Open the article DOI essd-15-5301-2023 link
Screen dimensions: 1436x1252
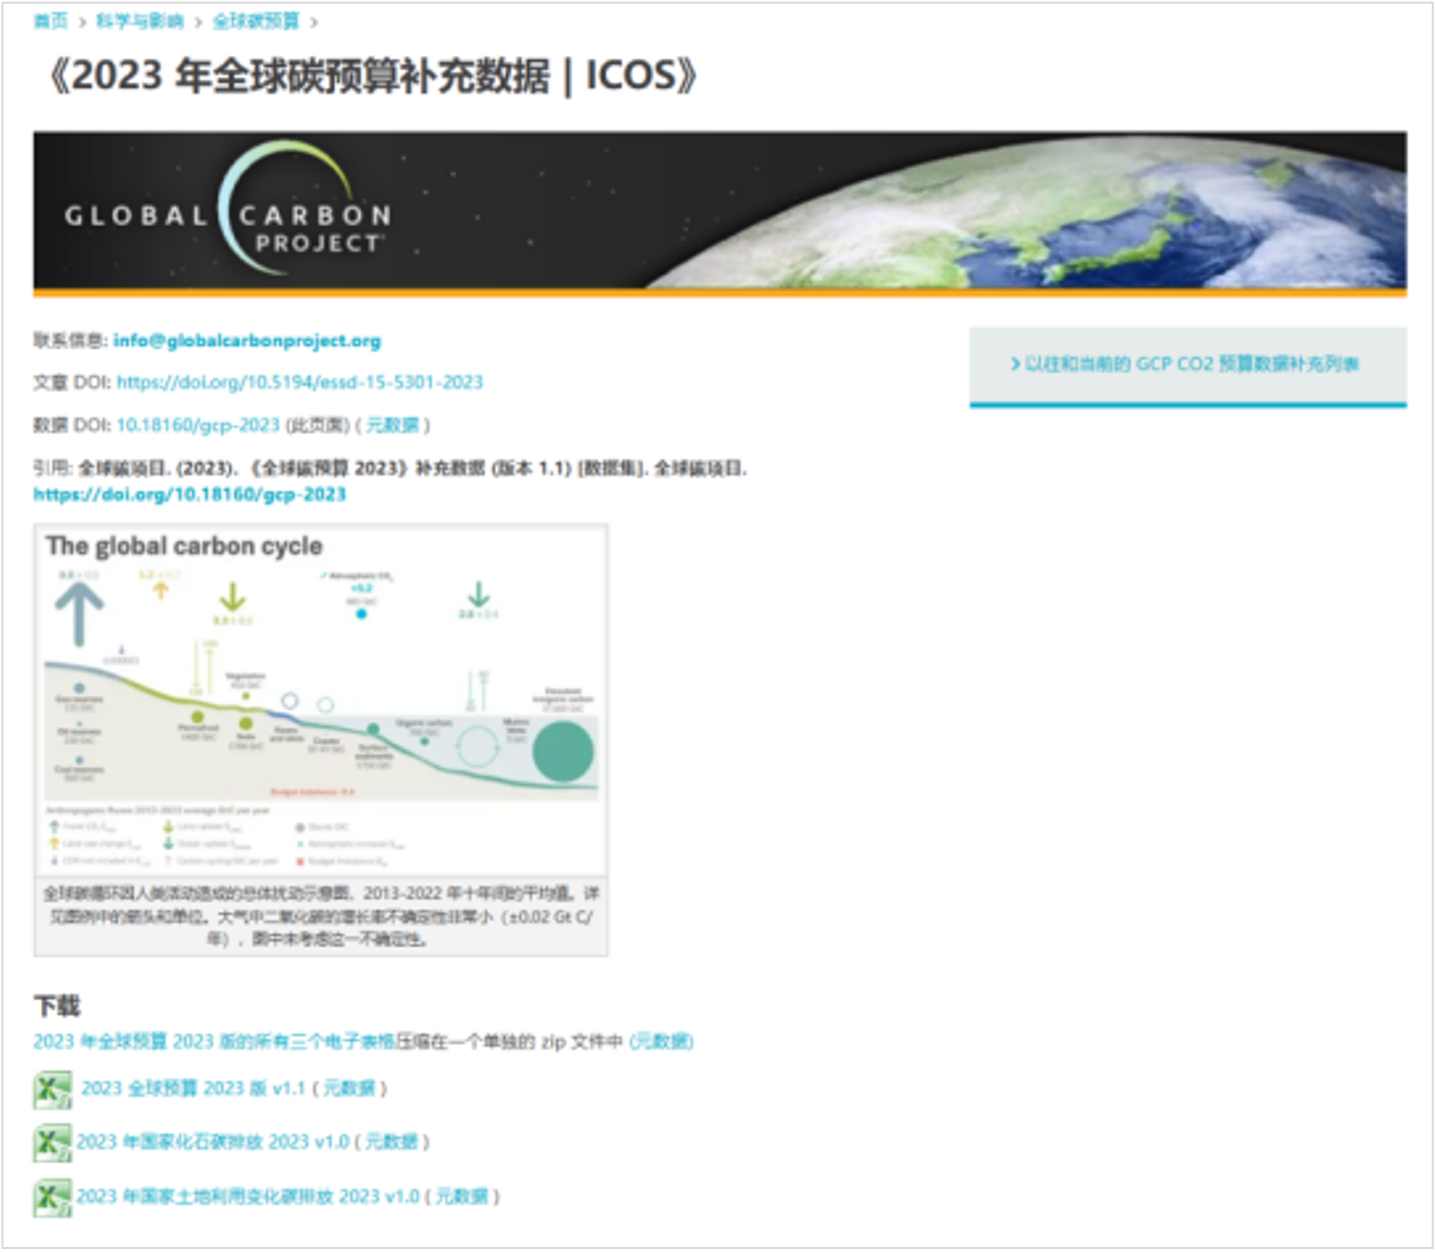point(299,382)
